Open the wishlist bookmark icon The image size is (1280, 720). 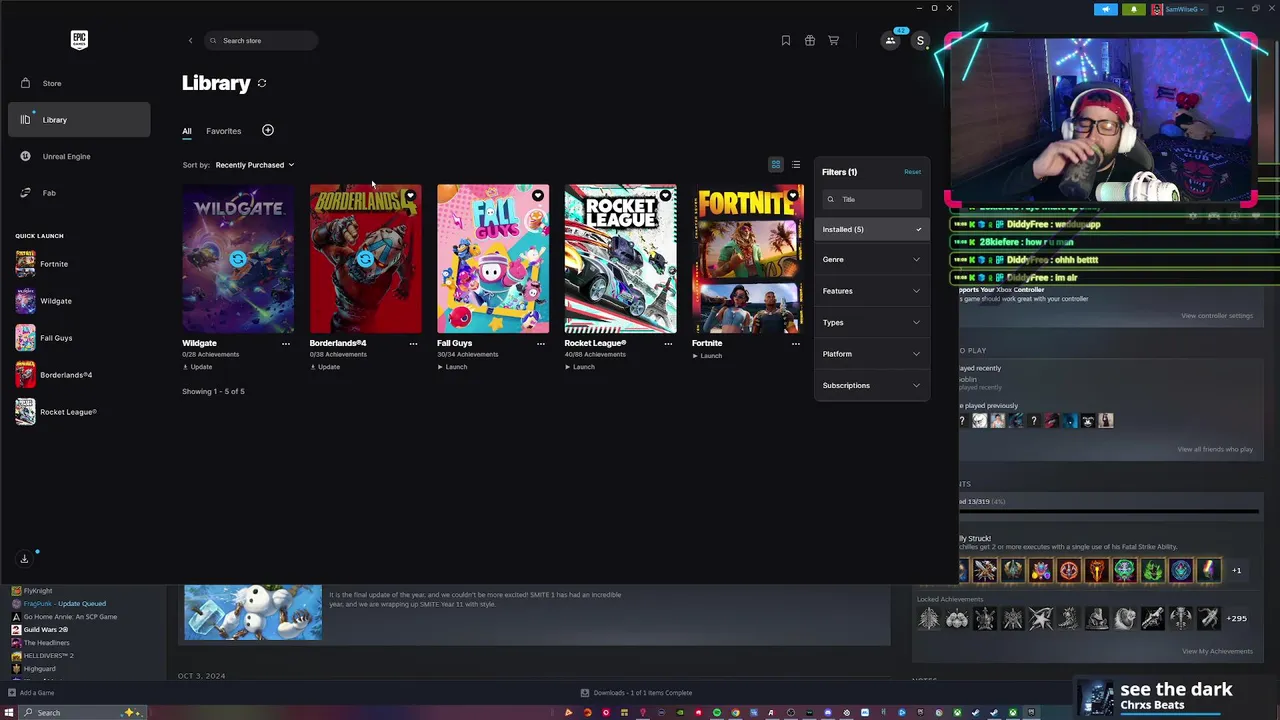[786, 41]
